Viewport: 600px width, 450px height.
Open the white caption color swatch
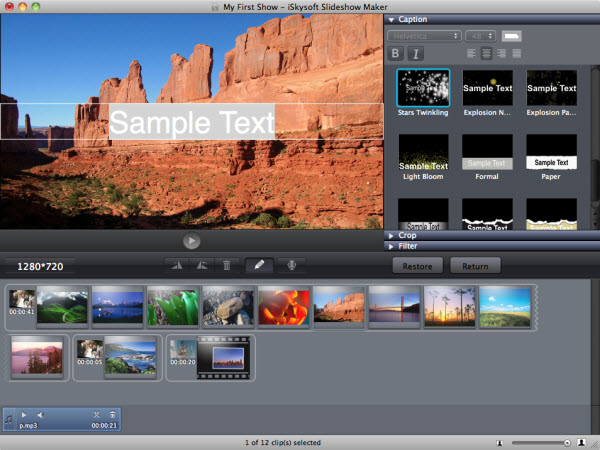(x=511, y=36)
